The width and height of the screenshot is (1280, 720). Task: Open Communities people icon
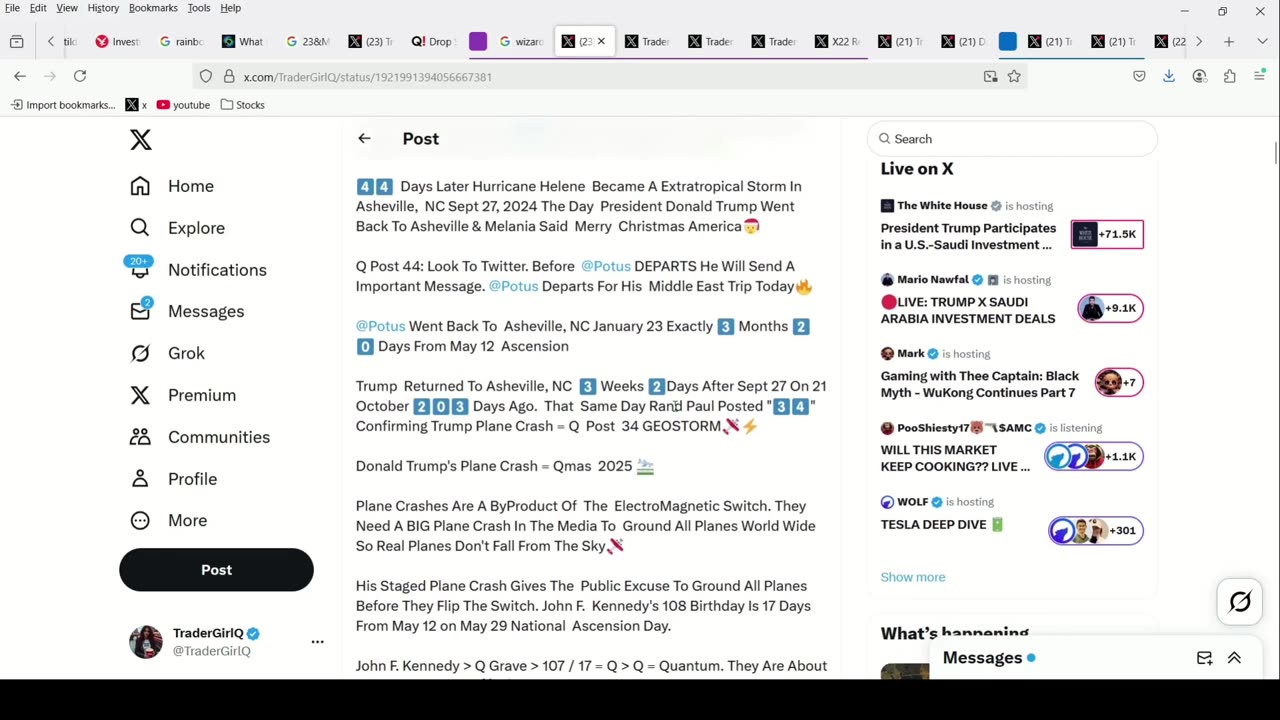140,437
